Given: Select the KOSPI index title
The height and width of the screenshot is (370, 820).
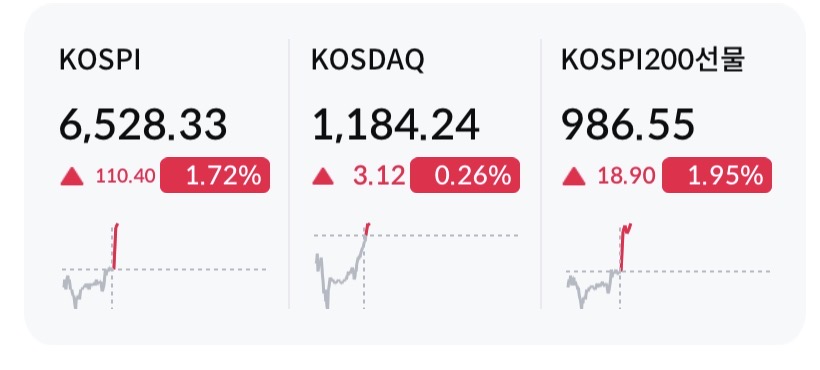Looking at the screenshot, I should (100, 60).
